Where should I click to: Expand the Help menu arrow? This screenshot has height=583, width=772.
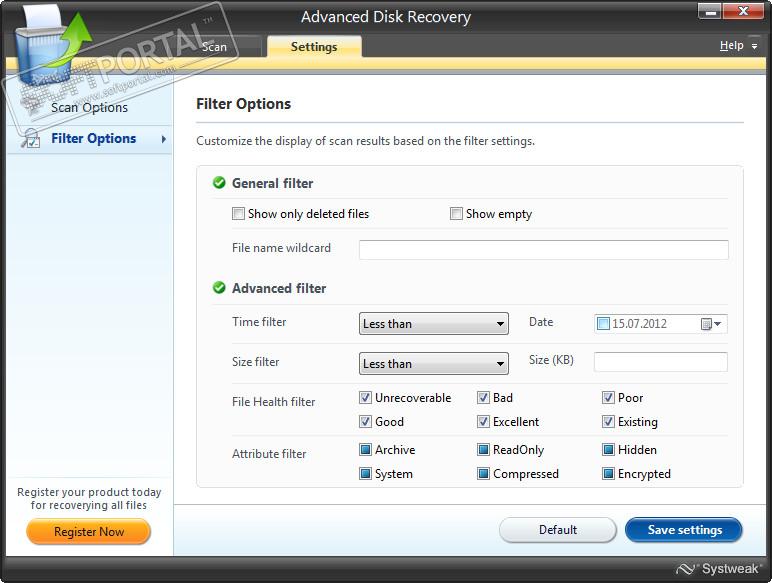[x=754, y=46]
